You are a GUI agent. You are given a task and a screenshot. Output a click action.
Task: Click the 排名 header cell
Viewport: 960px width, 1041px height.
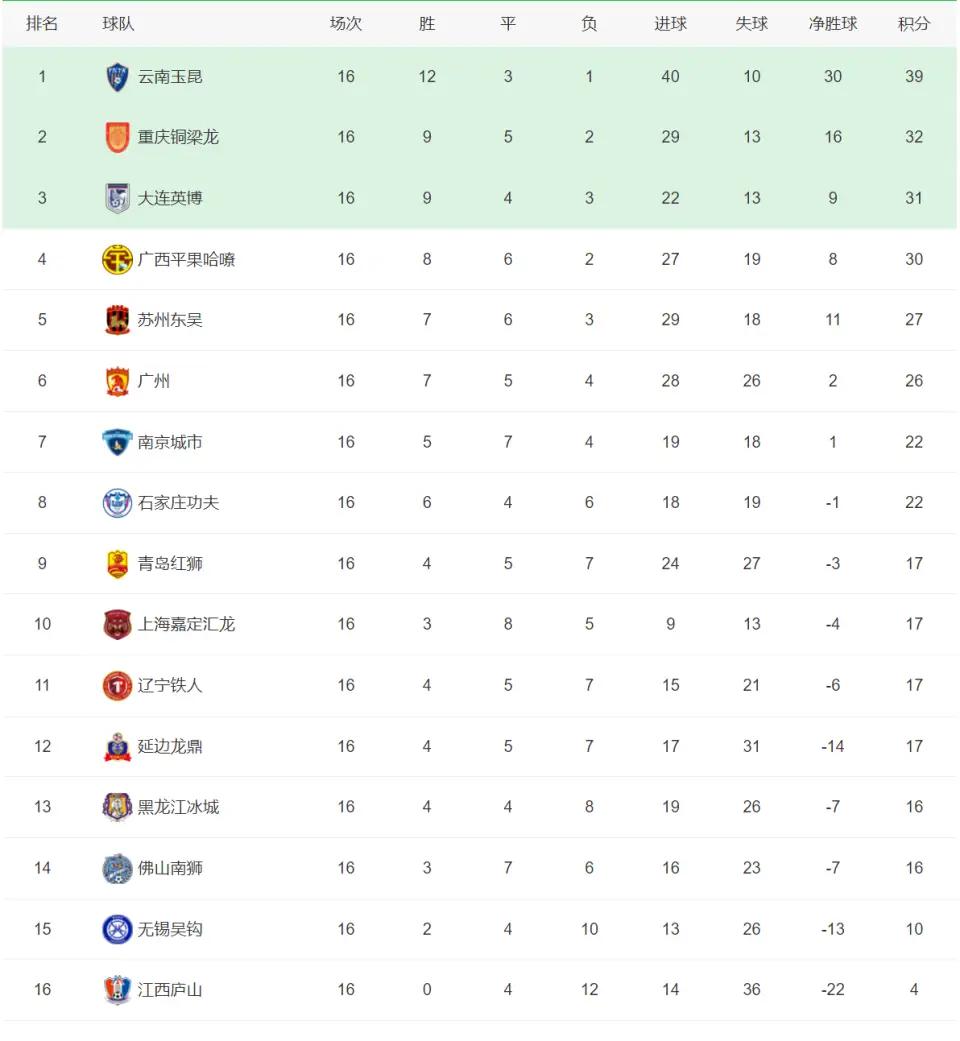pos(42,24)
